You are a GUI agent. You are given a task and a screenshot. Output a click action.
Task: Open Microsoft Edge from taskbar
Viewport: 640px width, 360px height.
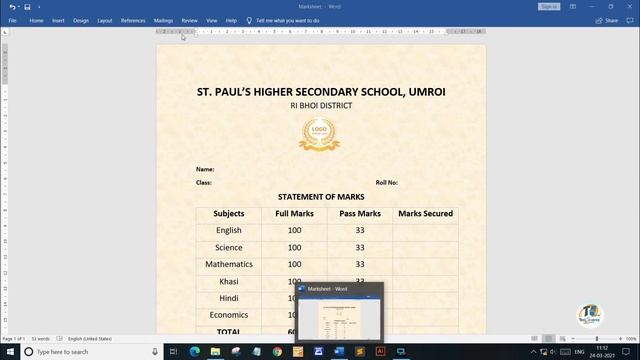(x=195, y=351)
